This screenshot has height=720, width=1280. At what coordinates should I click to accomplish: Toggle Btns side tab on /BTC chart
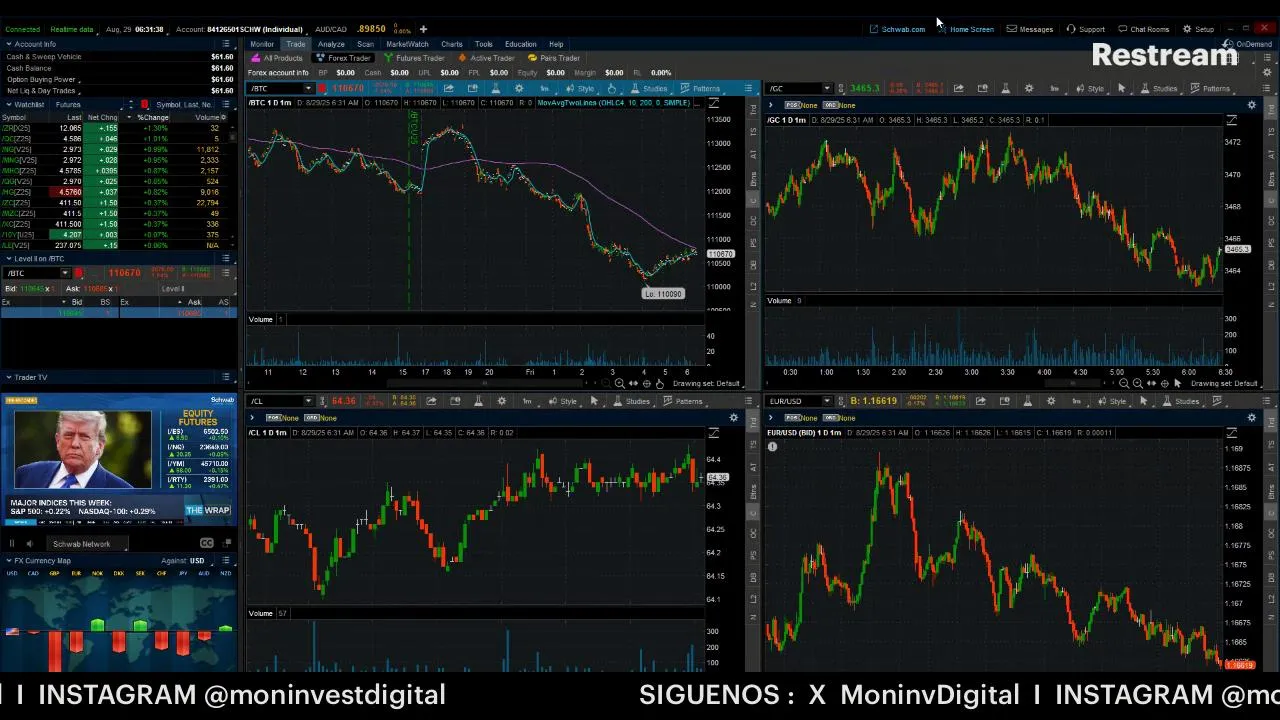pyautogui.click(x=754, y=178)
